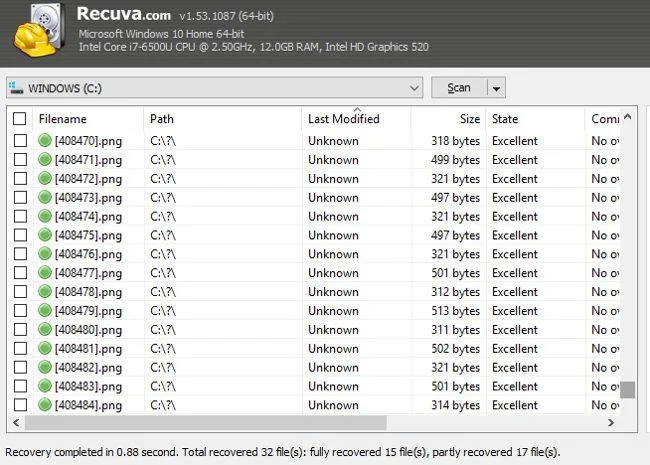Viewport: 650px width, 465px height.
Task: Click the horizontal scrollbar thumb
Action: 206,423
